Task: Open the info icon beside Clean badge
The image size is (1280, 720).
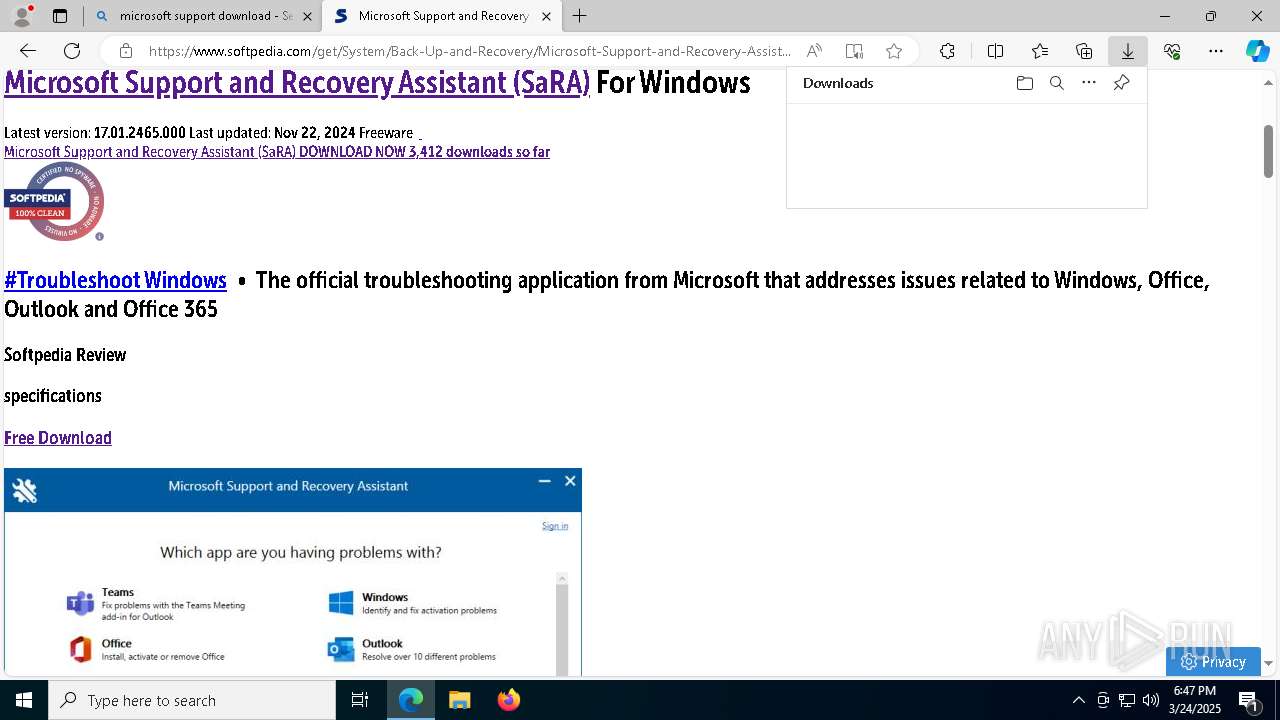Action: [x=99, y=237]
